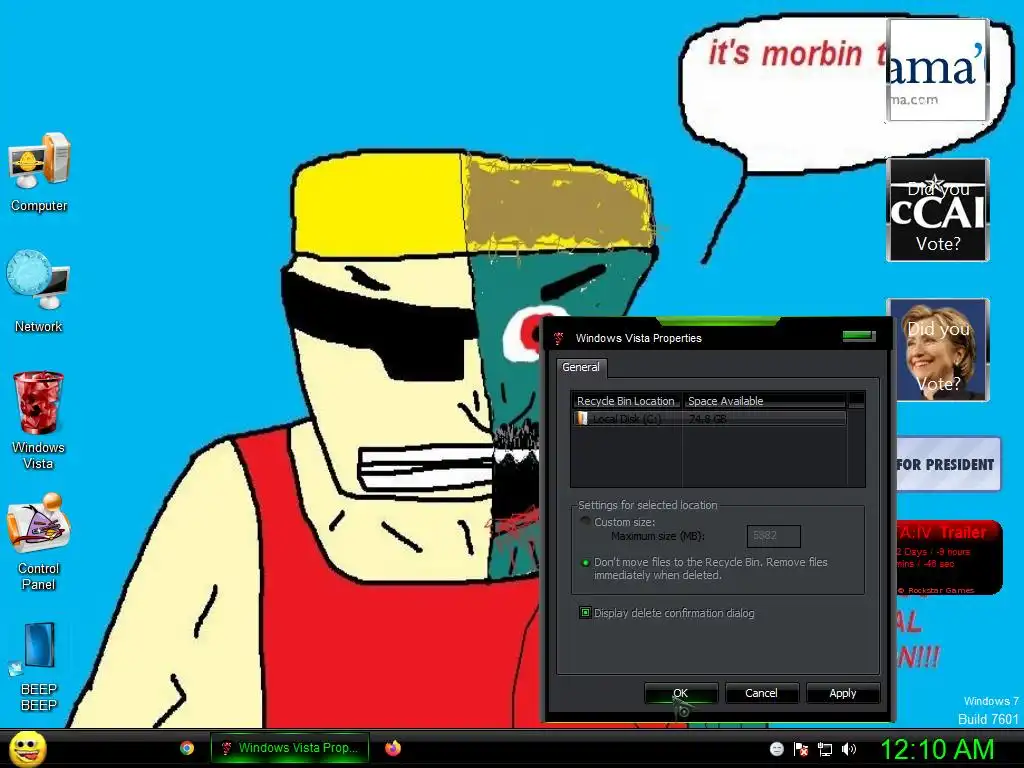Switch to the General tab
1024x768 pixels.
[581, 367]
